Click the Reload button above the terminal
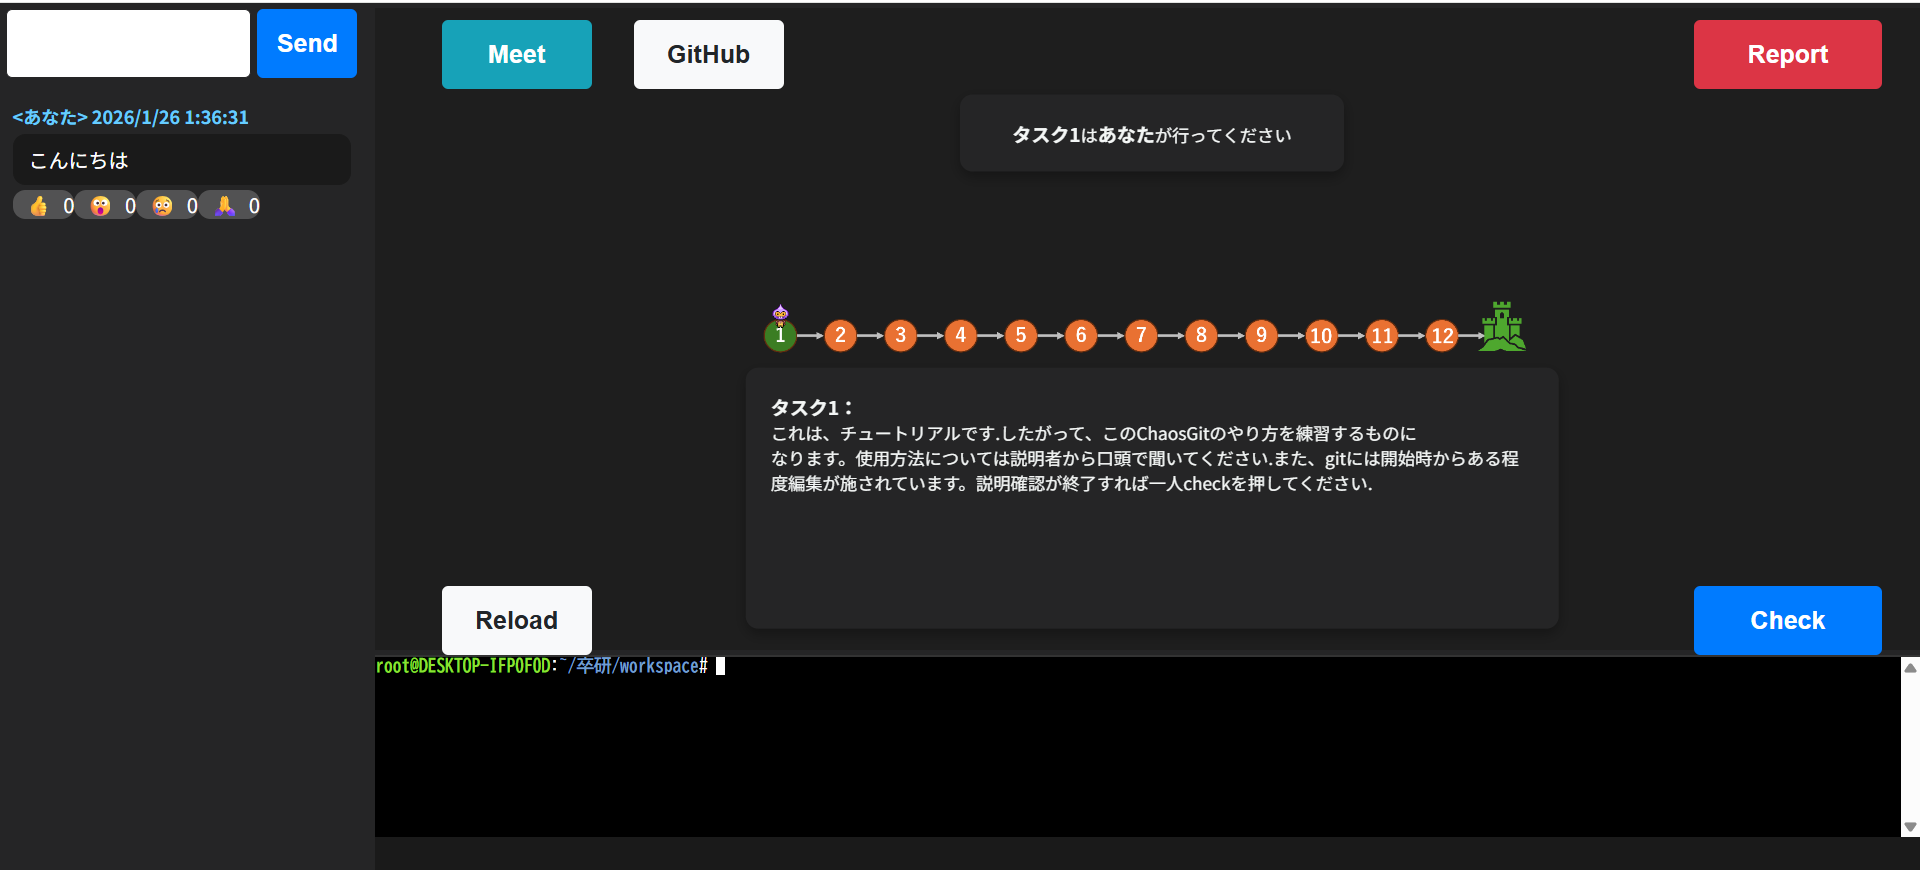 (x=516, y=620)
